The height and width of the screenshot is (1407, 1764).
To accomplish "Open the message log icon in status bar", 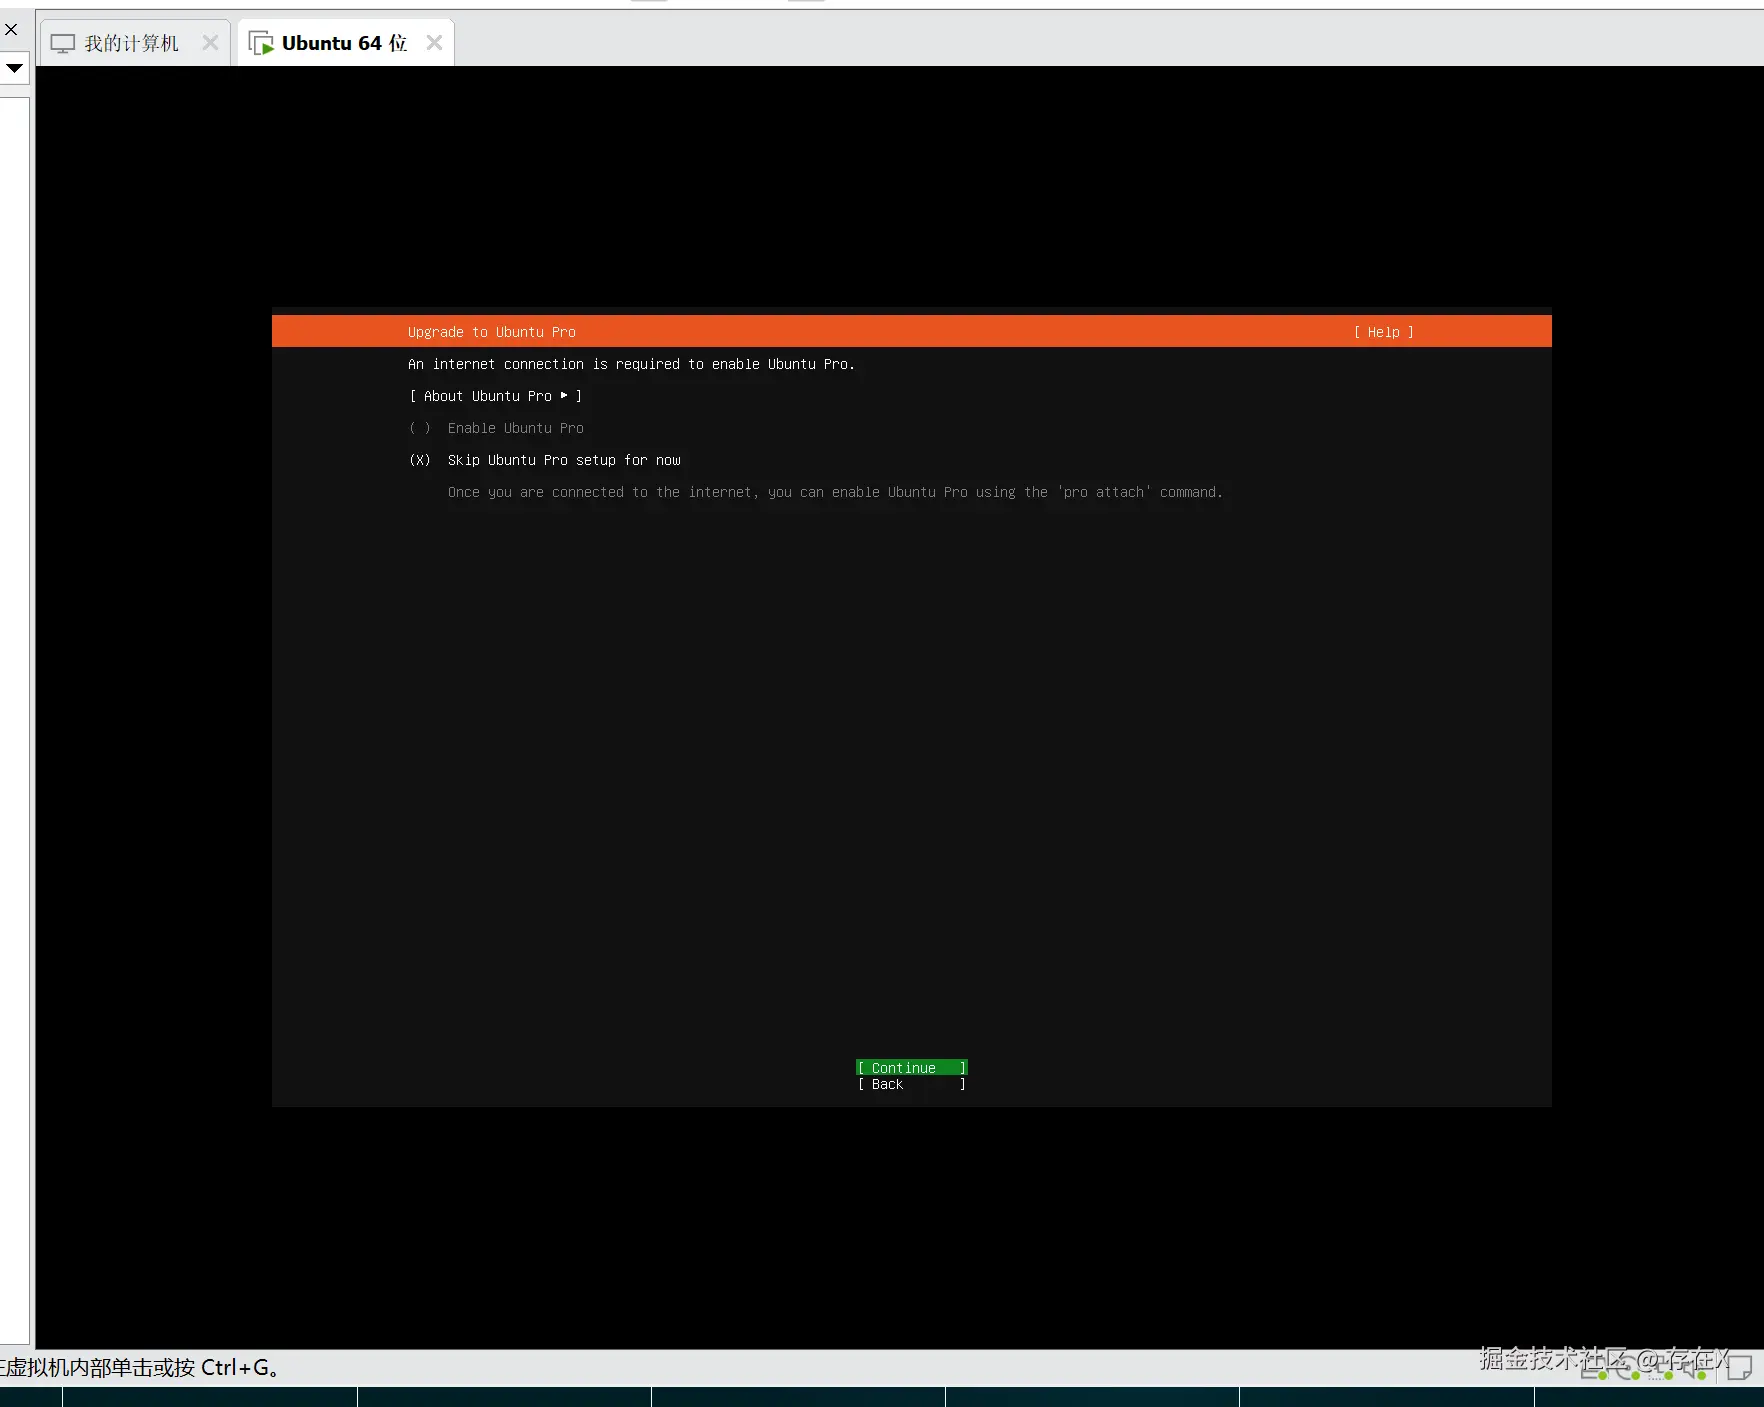I will coord(1740,1368).
